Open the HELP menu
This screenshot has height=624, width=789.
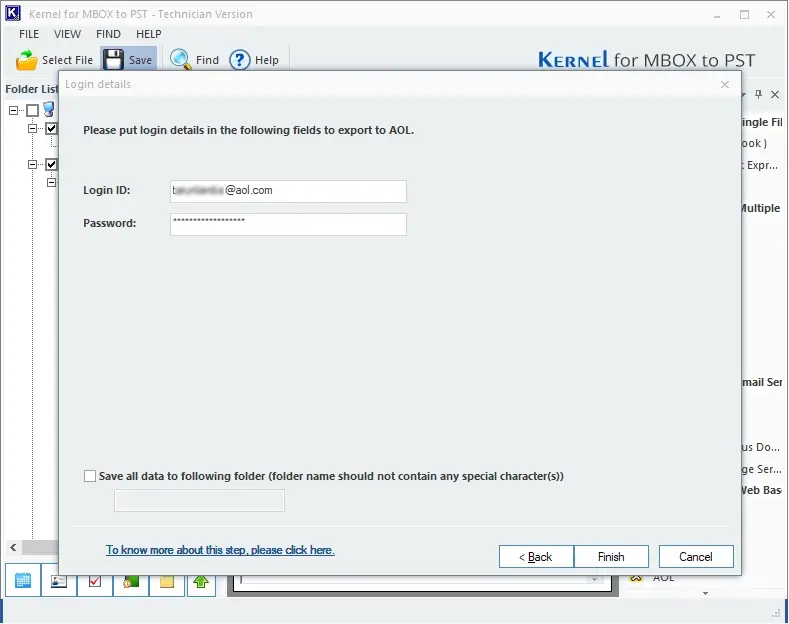click(148, 34)
